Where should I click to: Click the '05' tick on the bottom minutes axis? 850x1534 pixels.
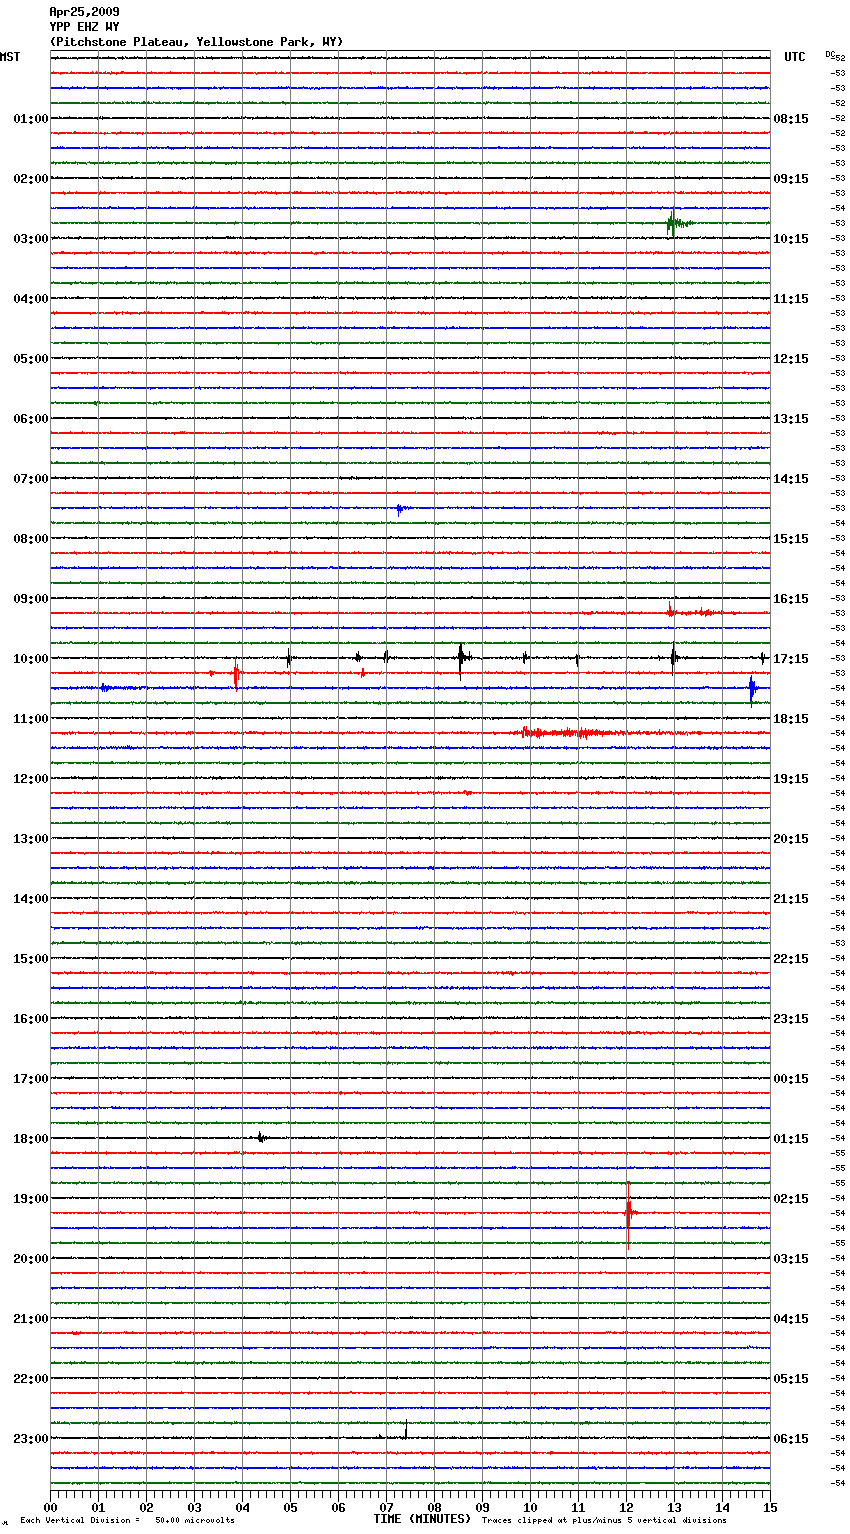coord(290,1507)
